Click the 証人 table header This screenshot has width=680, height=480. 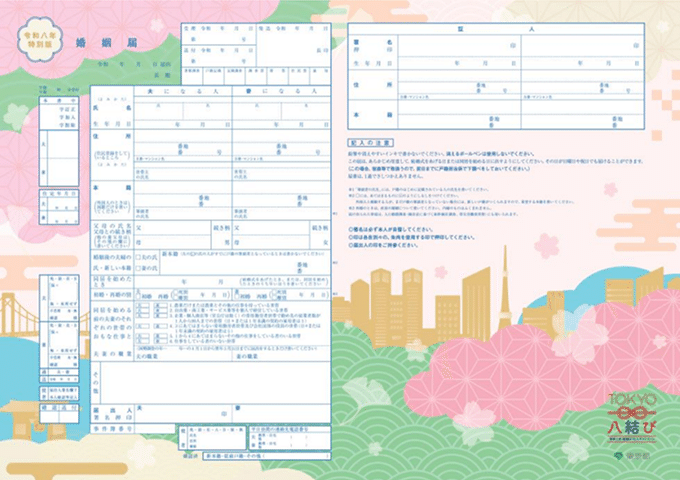pyautogui.click(x=496, y=29)
